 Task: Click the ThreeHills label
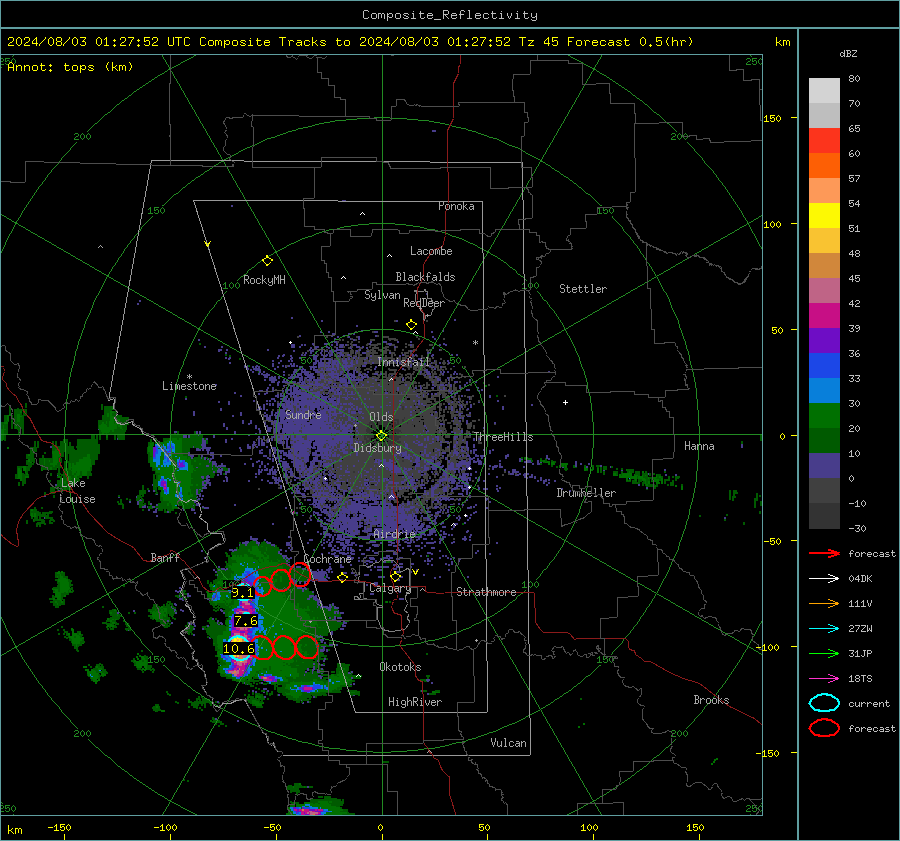coord(503,437)
